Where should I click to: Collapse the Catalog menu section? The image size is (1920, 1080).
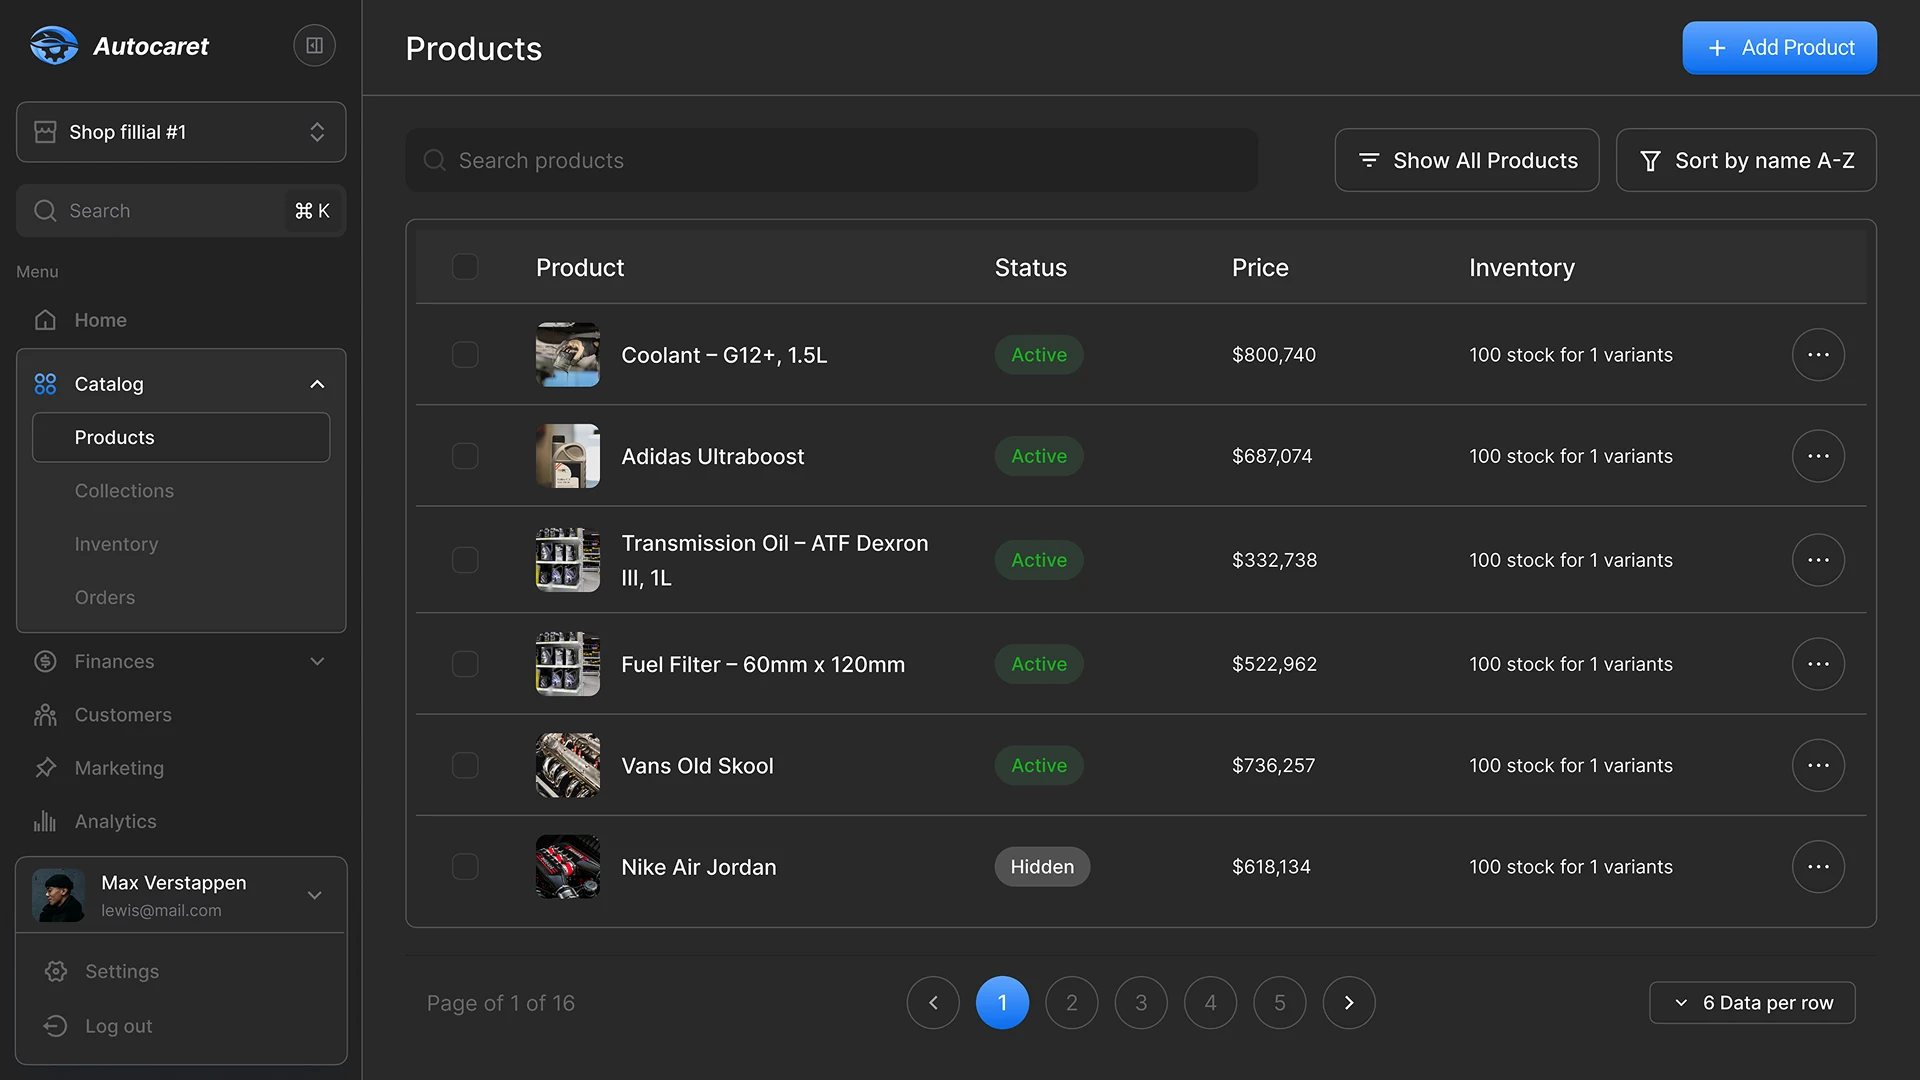coord(317,383)
